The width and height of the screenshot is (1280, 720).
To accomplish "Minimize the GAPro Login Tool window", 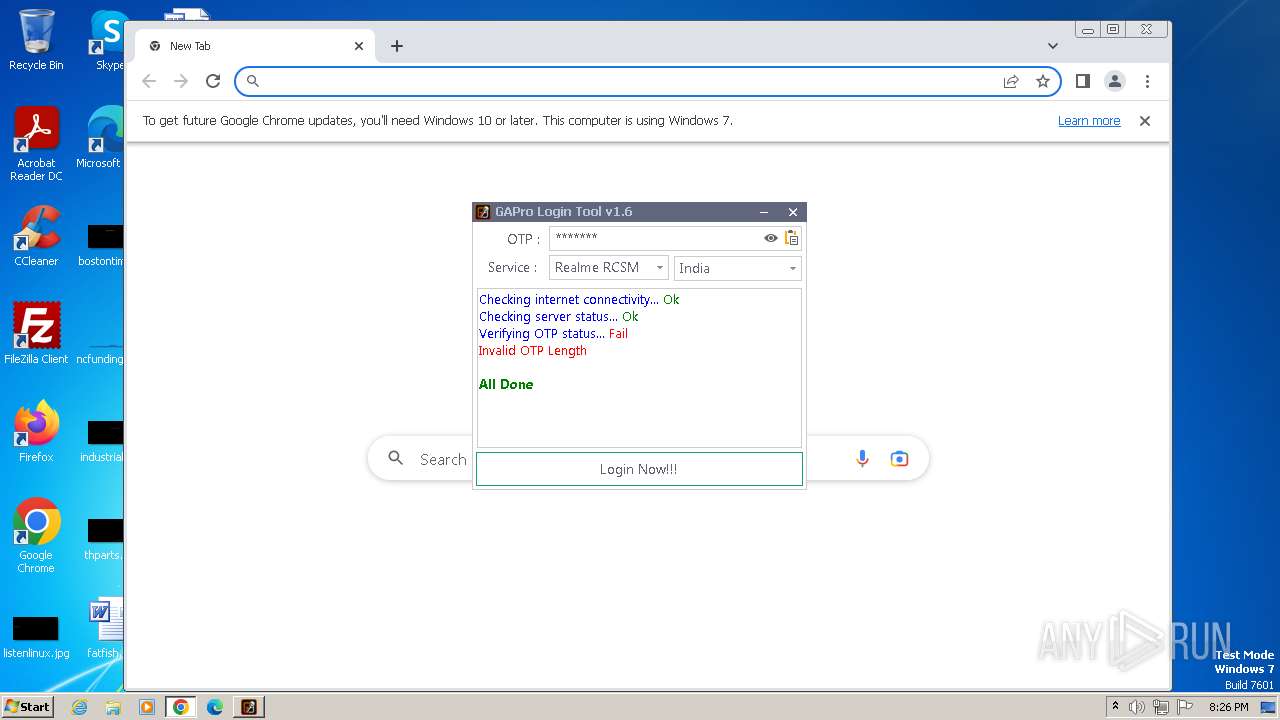I will (764, 212).
